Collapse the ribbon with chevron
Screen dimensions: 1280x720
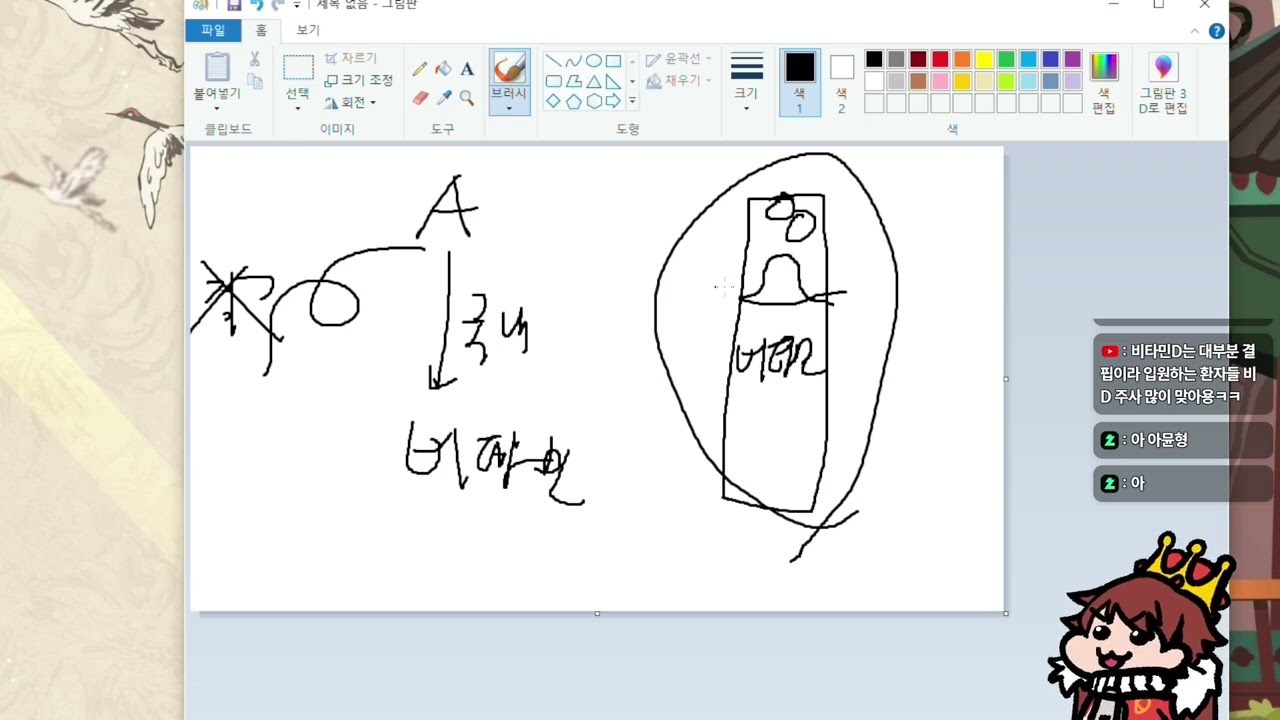1195,31
